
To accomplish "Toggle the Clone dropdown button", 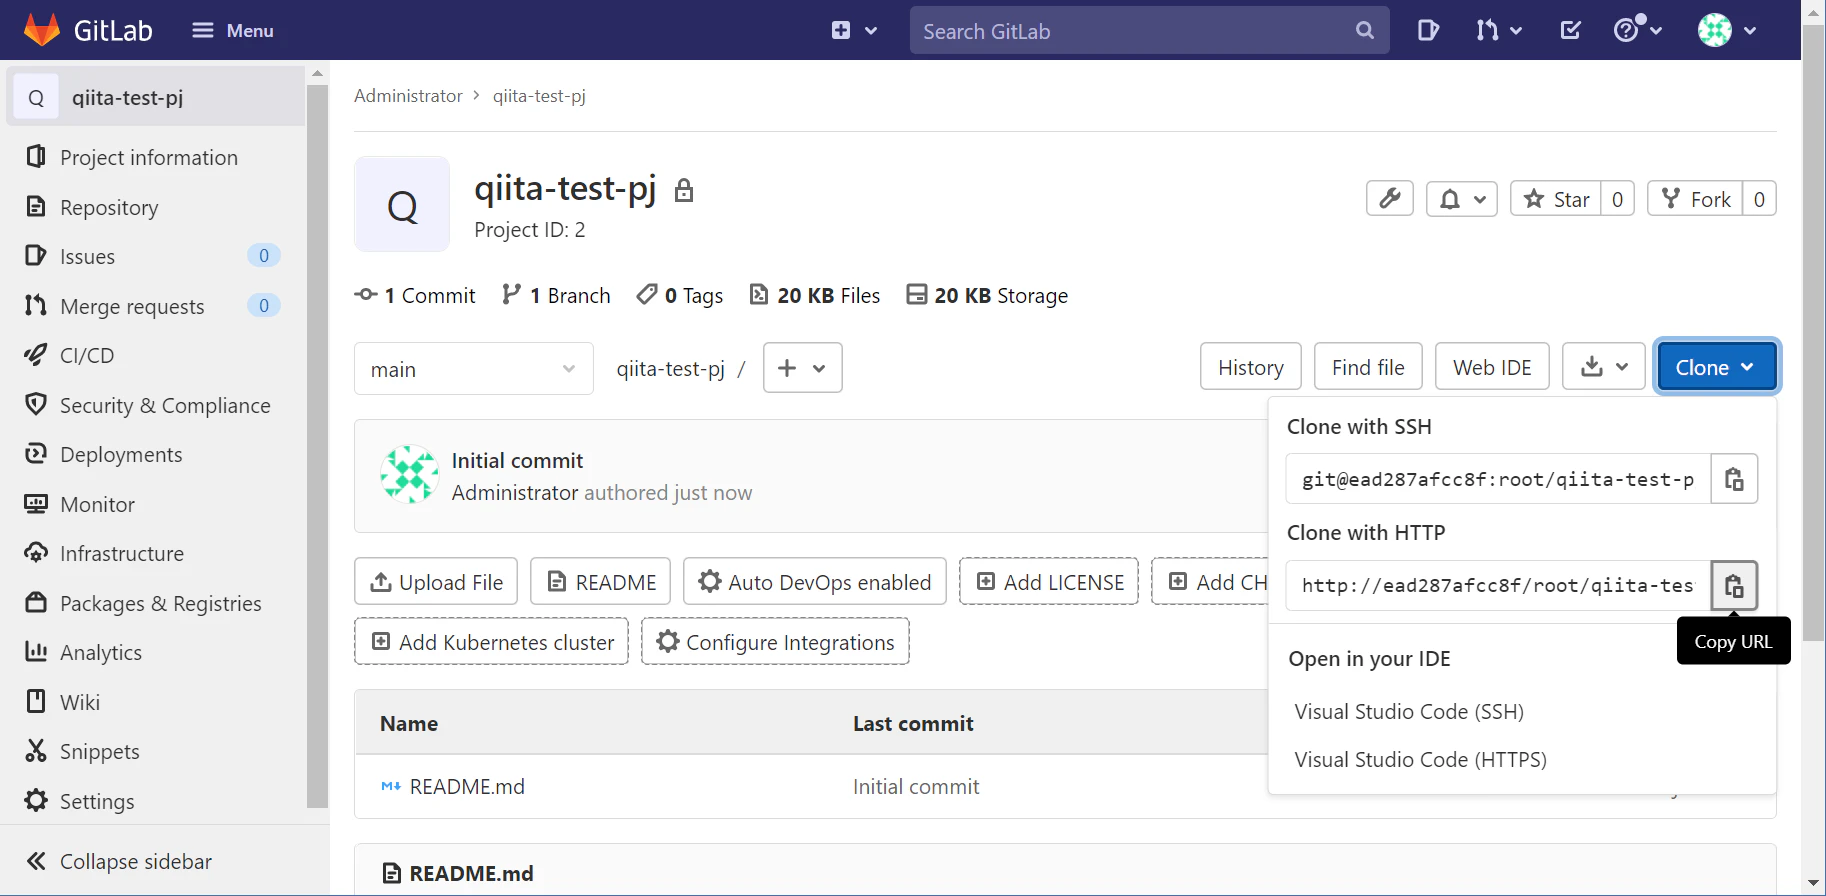I will (1716, 367).
